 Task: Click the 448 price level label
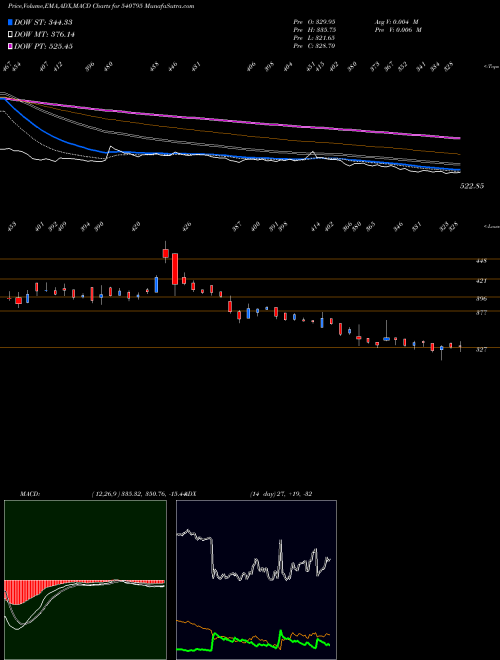(481, 261)
